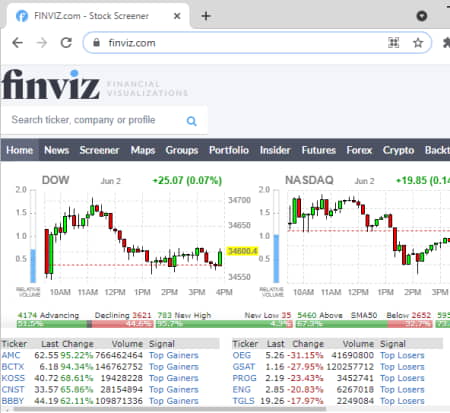This screenshot has height=413, width=450.
Task: Open the Forex menu item
Action: click(x=359, y=150)
